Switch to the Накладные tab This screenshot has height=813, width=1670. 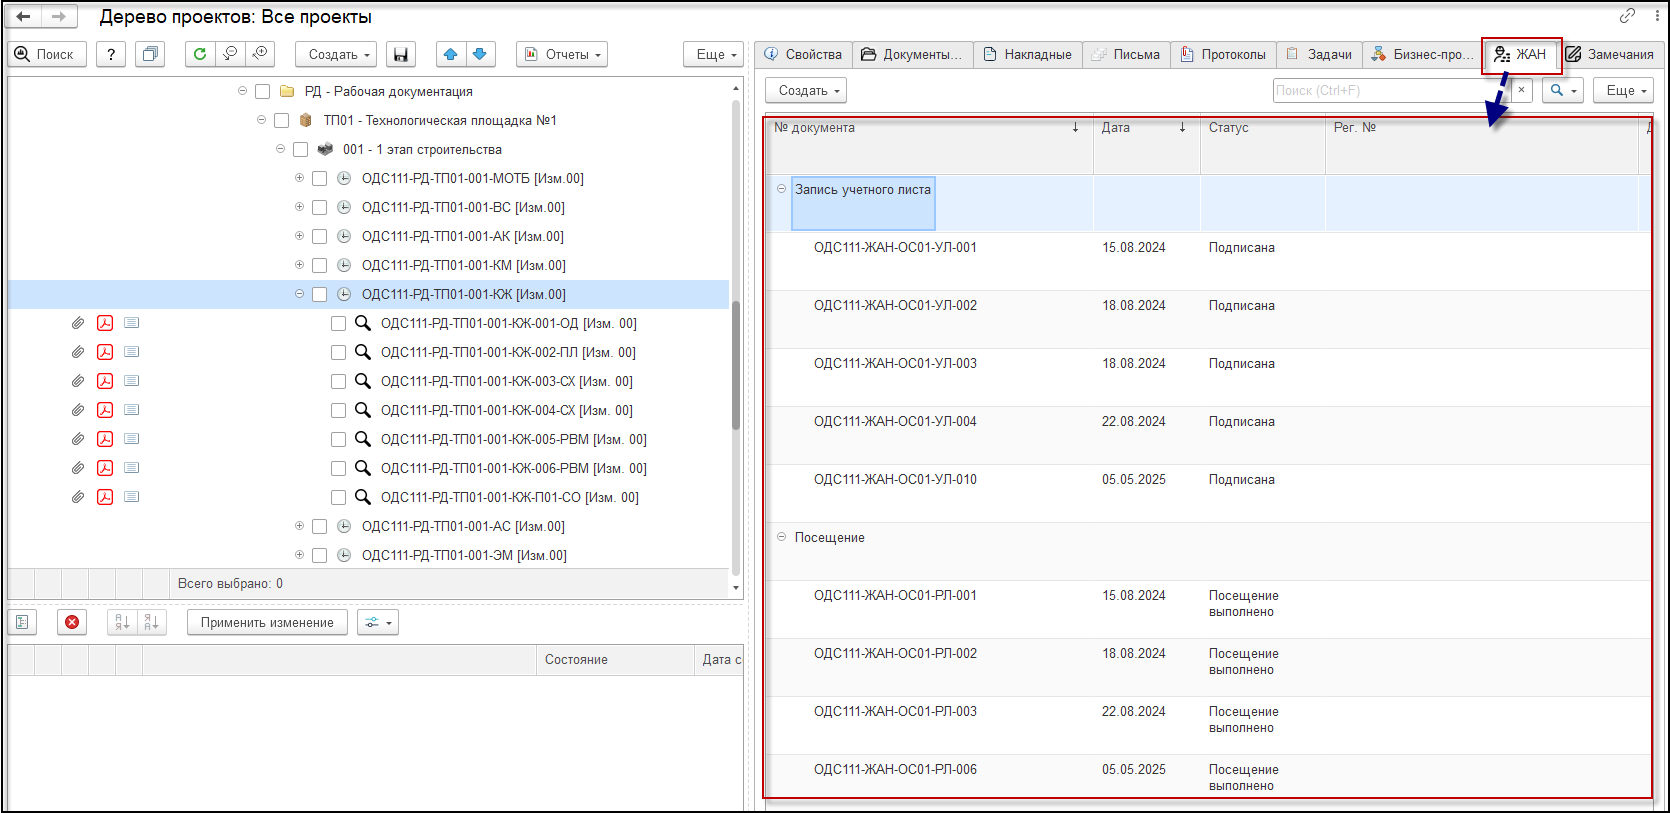click(x=1028, y=54)
